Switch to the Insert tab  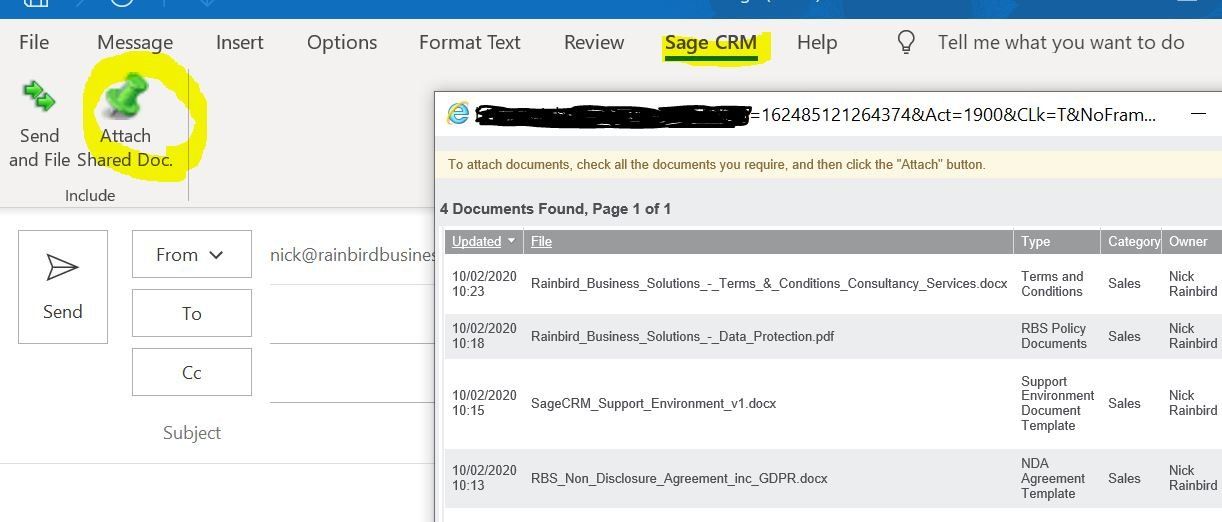point(240,42)
